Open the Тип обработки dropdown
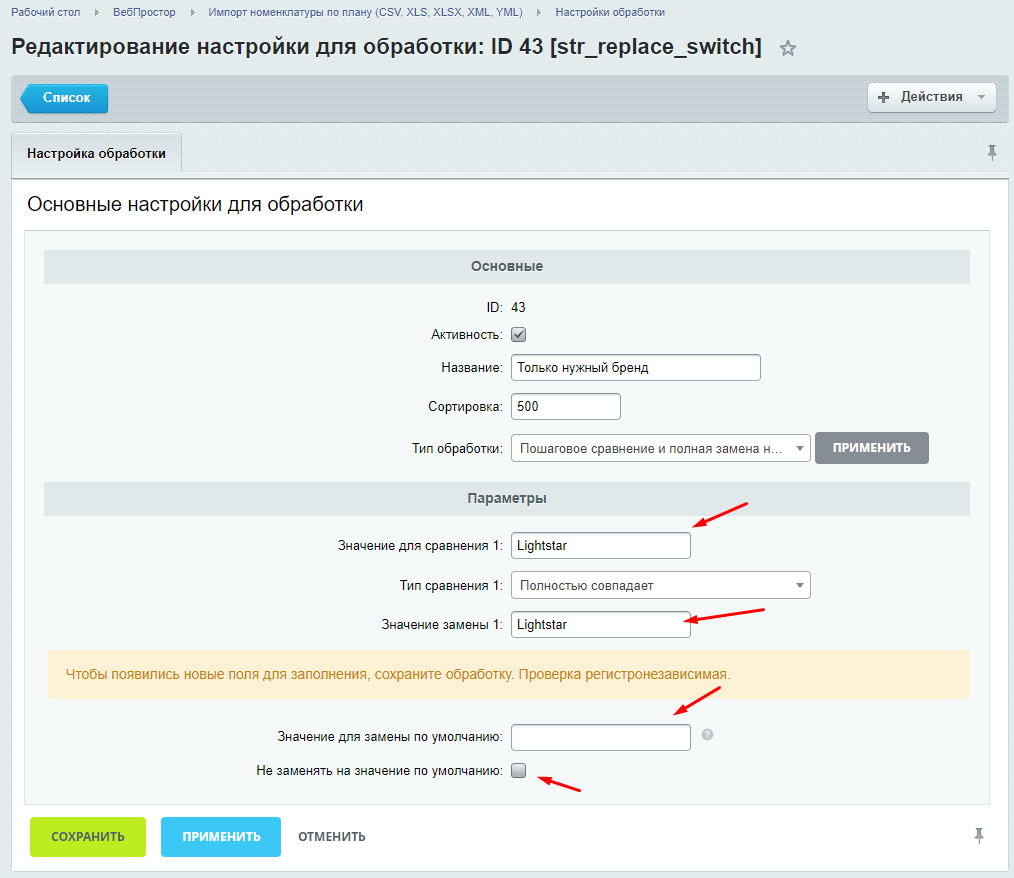Image resolution: width=1014 pixels, height=878 pixels. coord(660,448)
